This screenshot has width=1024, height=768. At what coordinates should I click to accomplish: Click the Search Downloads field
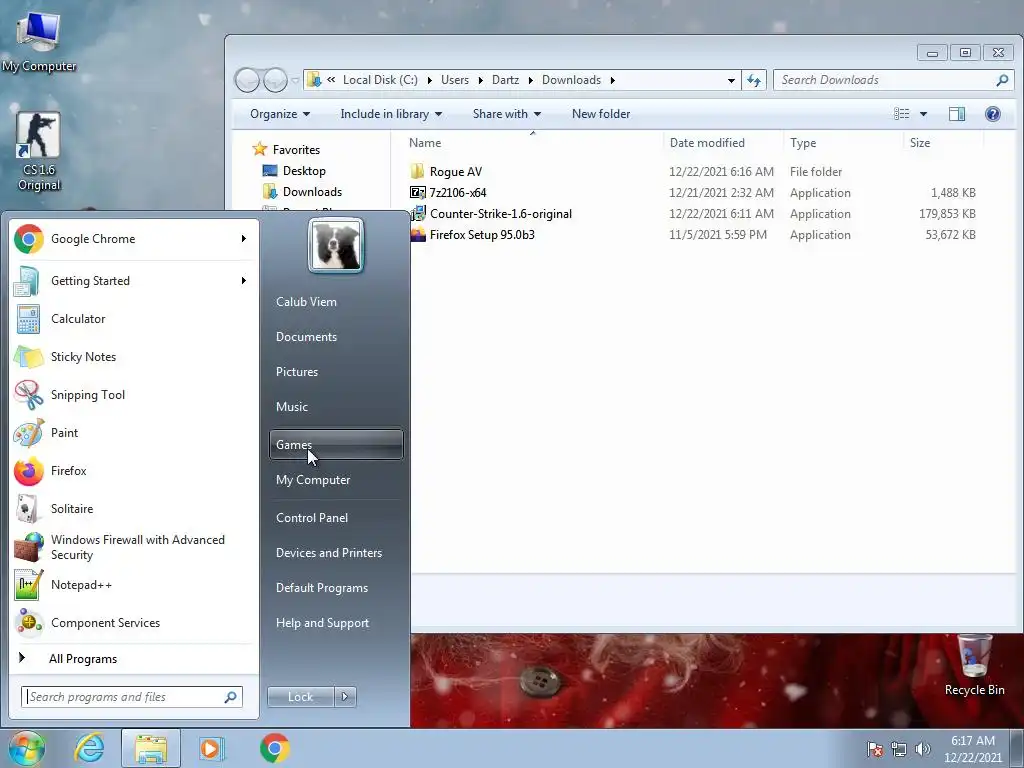(x=893, y=80)
